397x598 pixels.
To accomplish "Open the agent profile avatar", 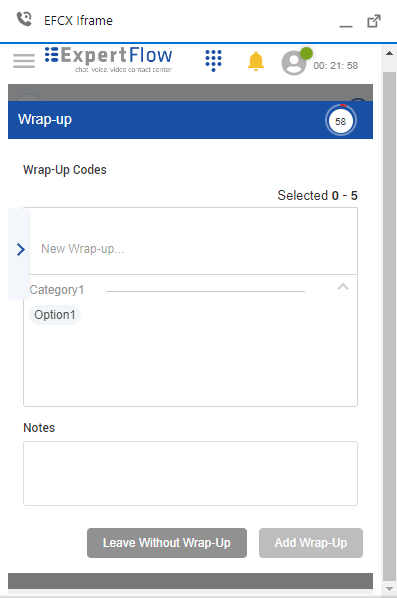I will coord(294,63).
